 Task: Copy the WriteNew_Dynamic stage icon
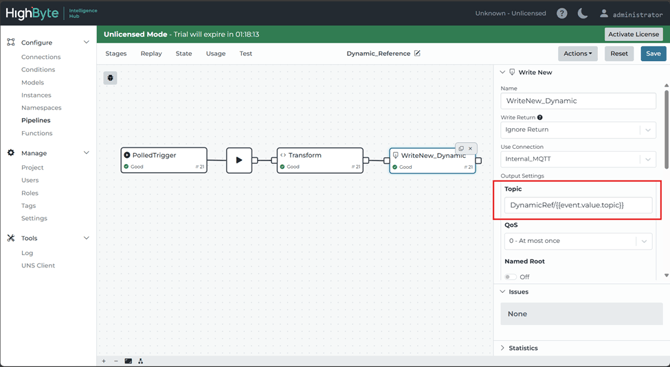461,148
